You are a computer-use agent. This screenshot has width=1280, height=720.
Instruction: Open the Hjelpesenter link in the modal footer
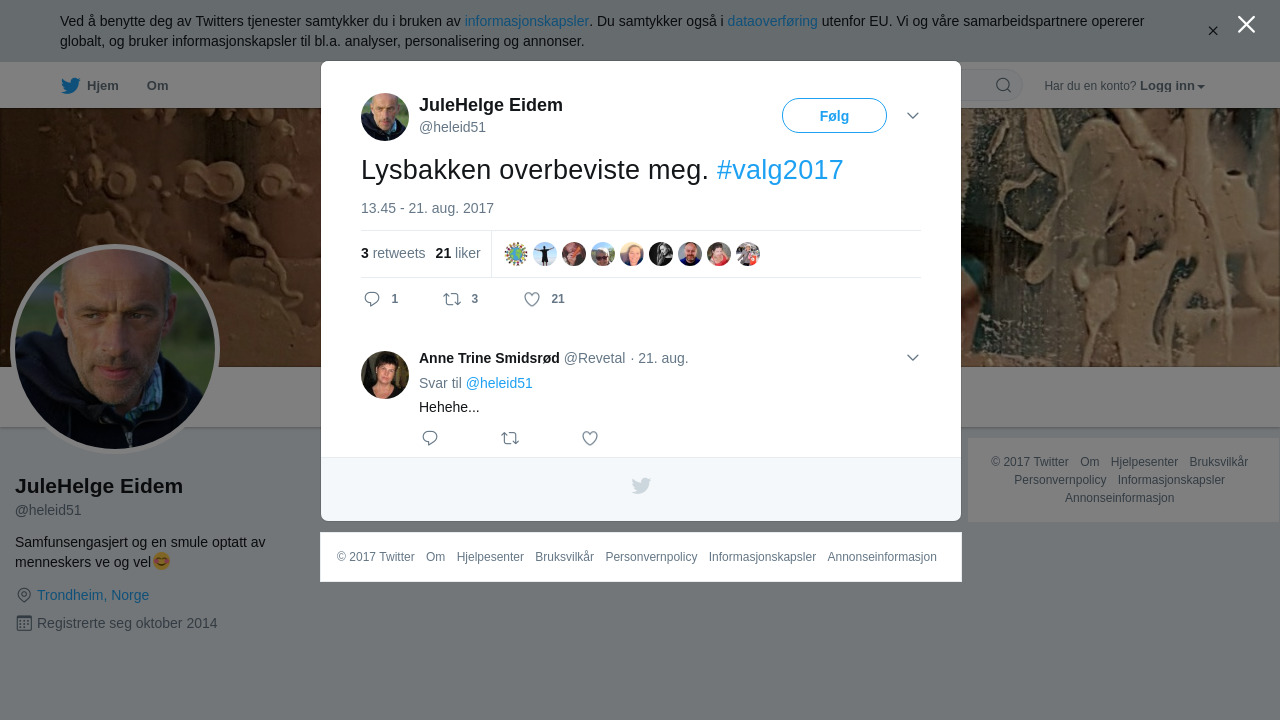pos(490,557)
